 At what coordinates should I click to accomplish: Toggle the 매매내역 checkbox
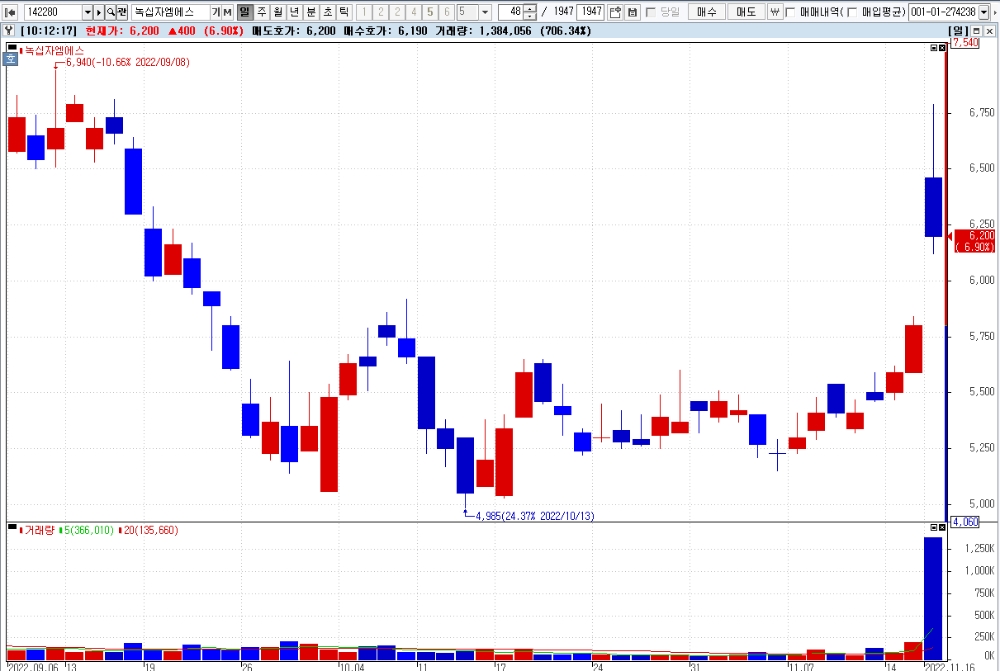tap(791, 12)
